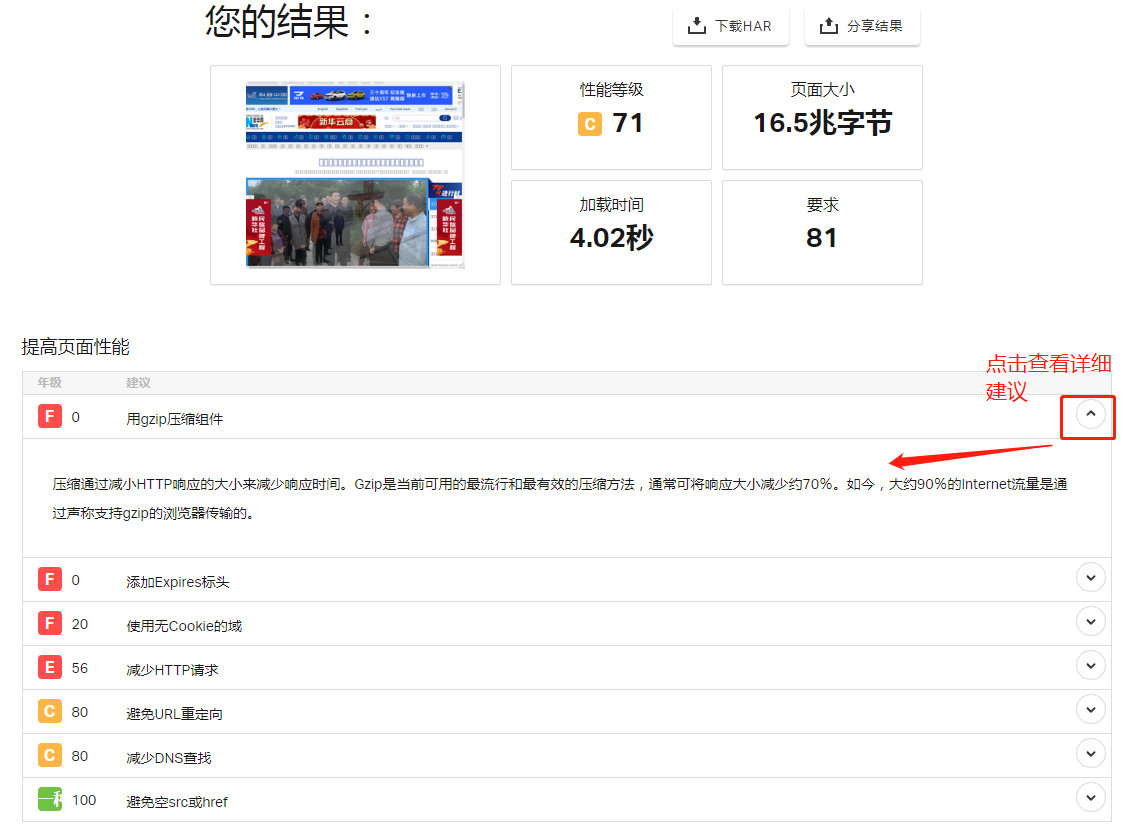Click the green grade badge for 避免空src或href
This screenshot has height=836, width=1136.
tap(50, 800)
